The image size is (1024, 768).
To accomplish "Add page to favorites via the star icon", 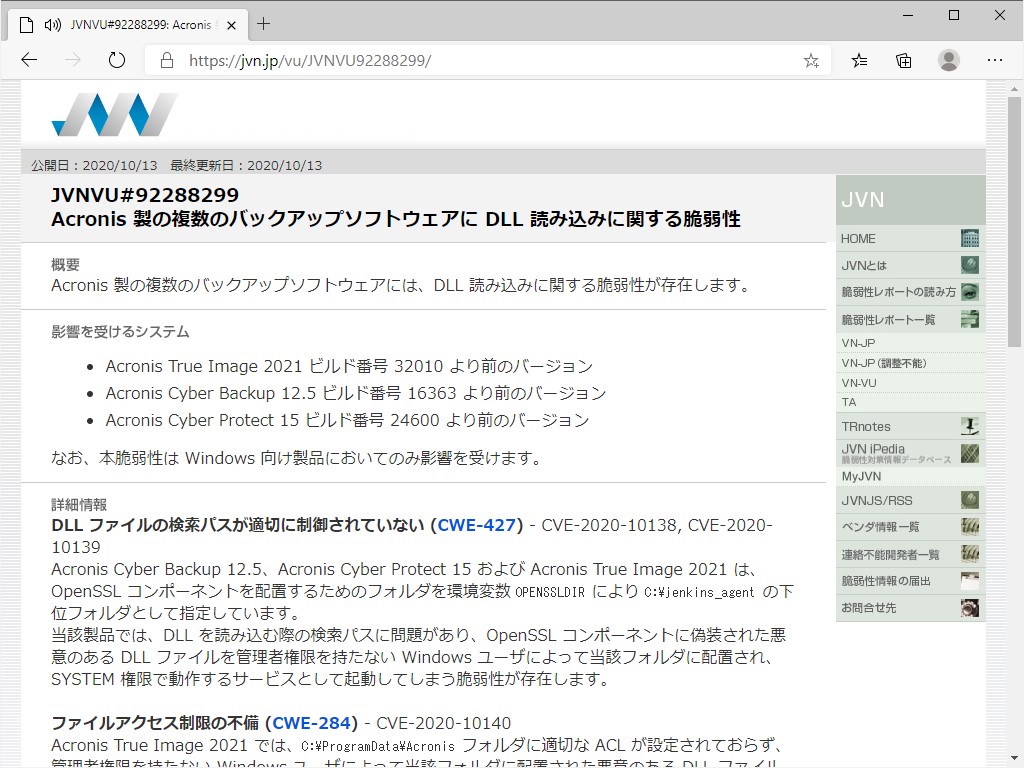I will click(x=813, y=60).
